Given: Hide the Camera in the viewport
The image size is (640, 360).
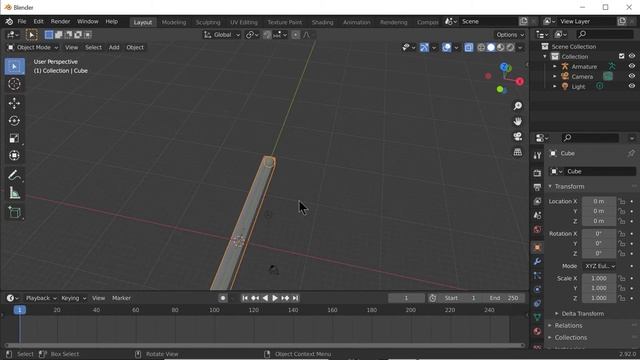Looking at the screenshot, I should point(632,76).
